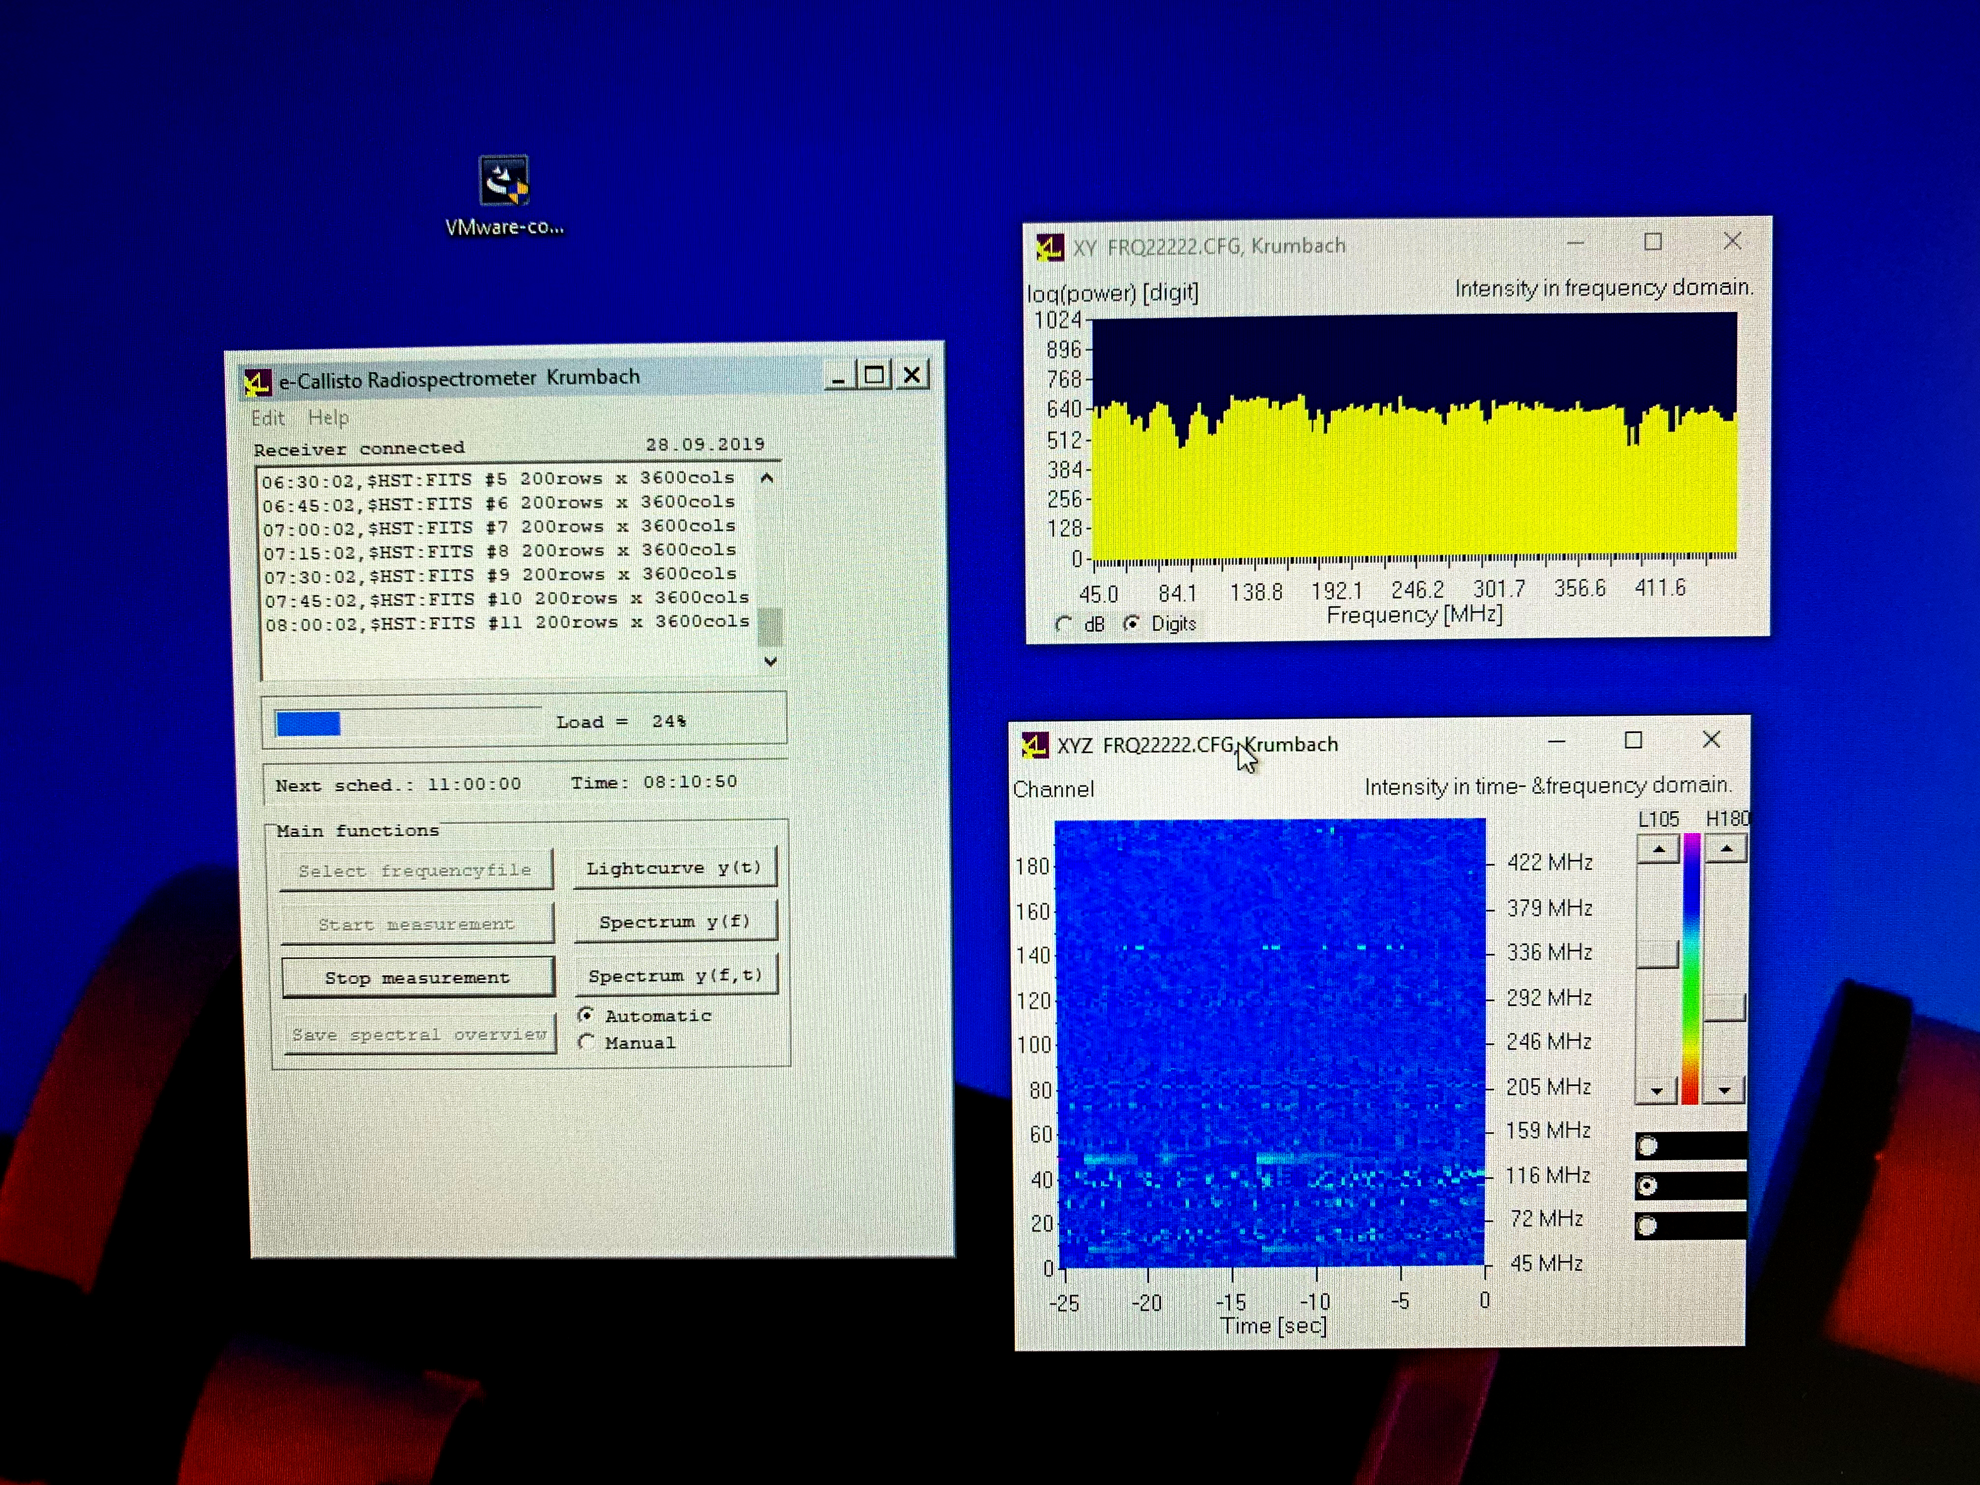Open the VMware desktop shortcut icon
The image size is (1980, 1485).
click(x=504, y=182)
